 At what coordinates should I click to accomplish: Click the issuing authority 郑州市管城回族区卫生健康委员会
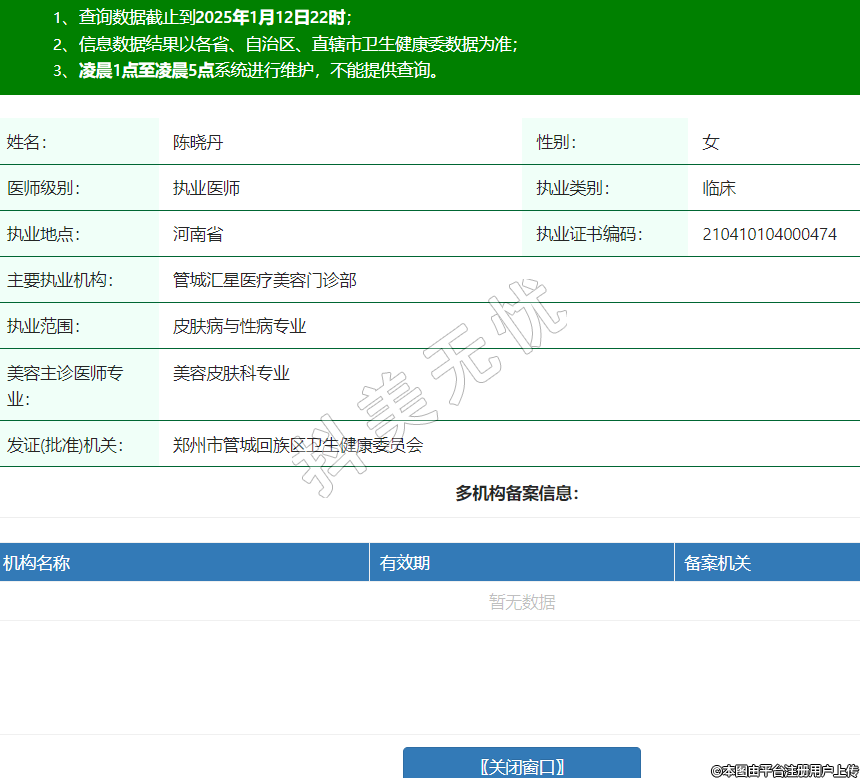(297, 445)
